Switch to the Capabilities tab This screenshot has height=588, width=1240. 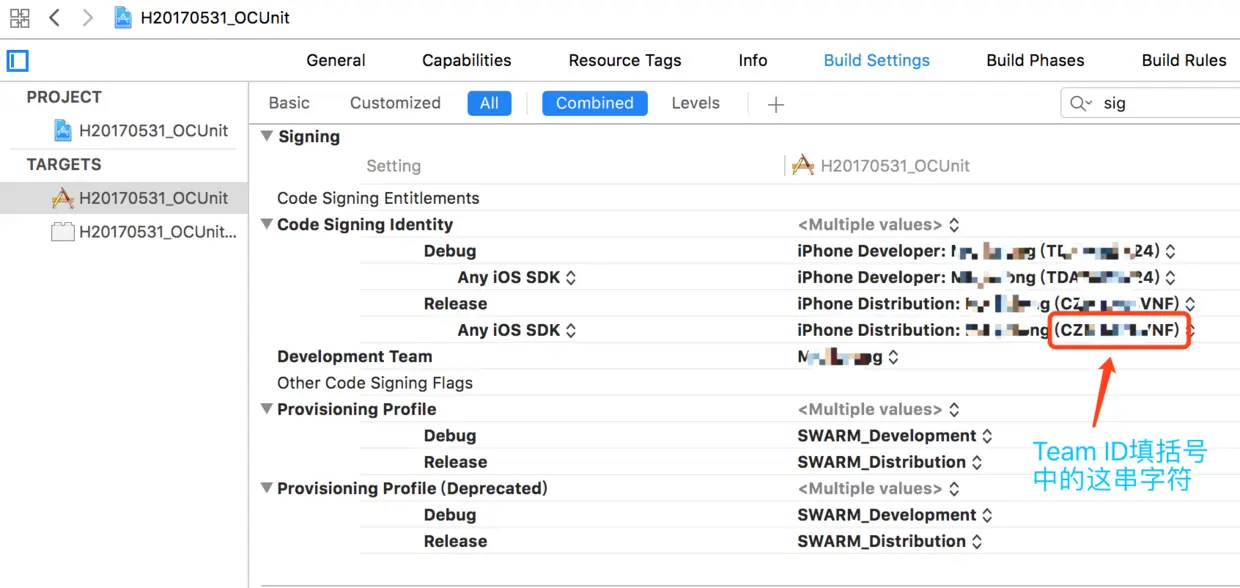[466, 60]
